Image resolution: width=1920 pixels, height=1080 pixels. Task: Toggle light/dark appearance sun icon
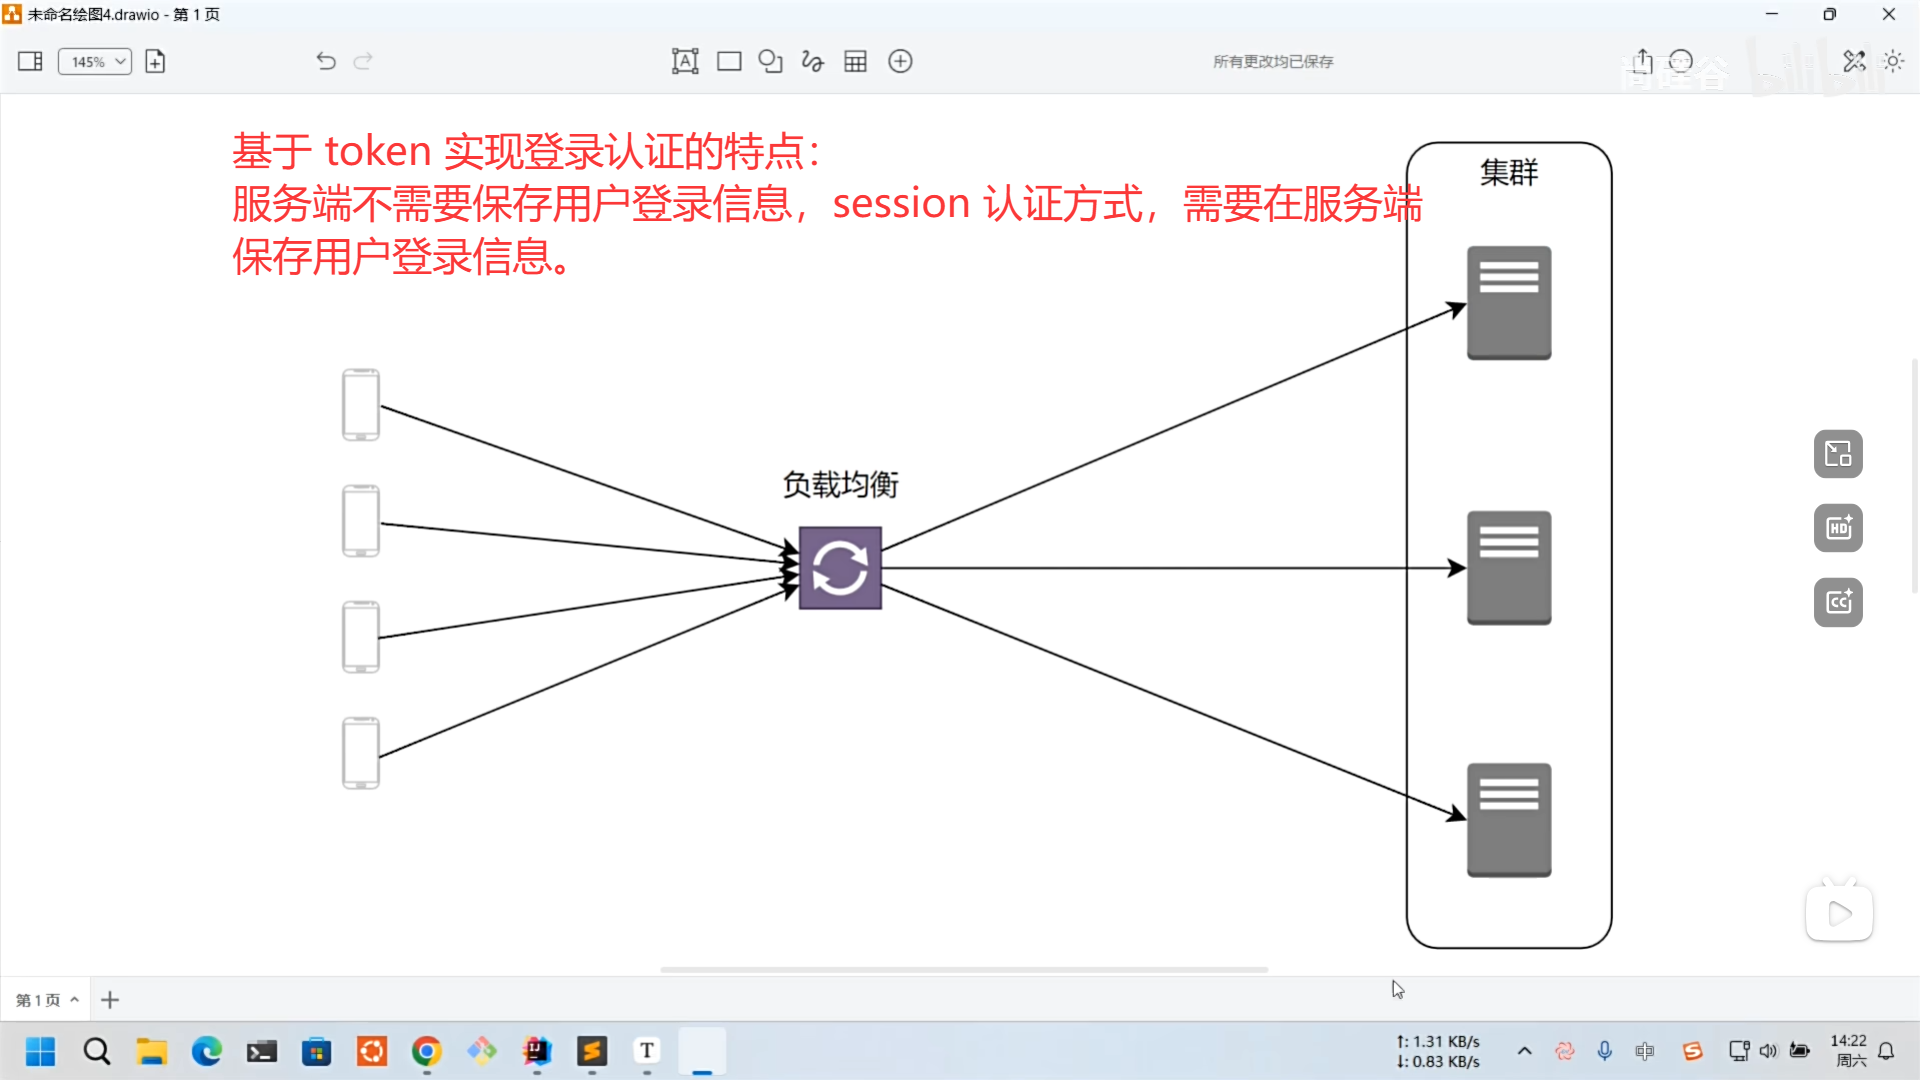(1893, 61)
